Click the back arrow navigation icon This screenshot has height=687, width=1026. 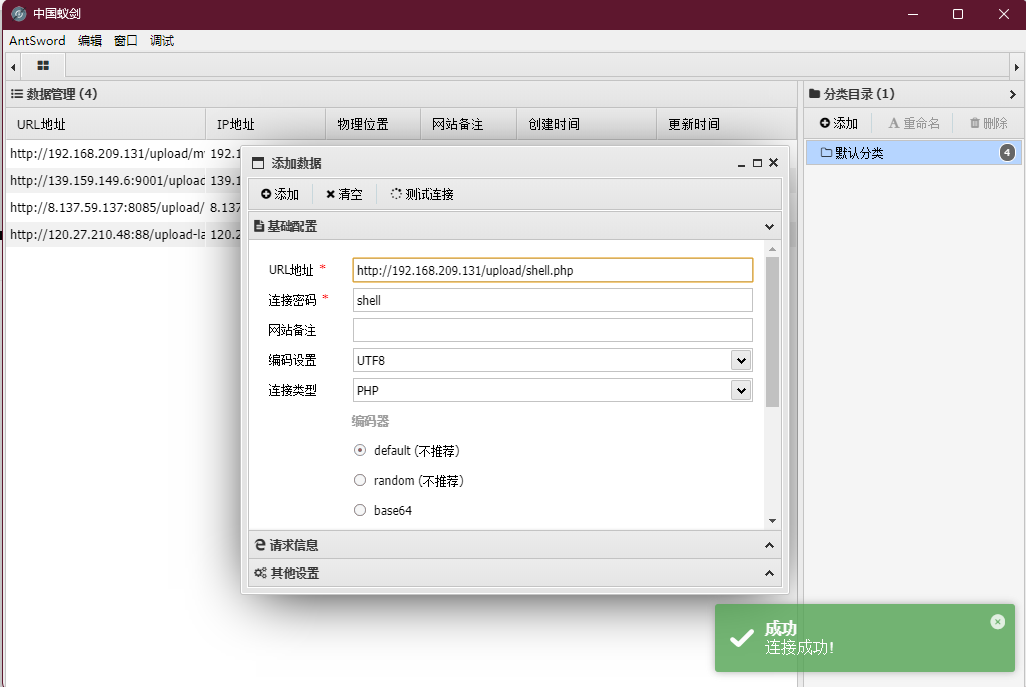[11, 65]
